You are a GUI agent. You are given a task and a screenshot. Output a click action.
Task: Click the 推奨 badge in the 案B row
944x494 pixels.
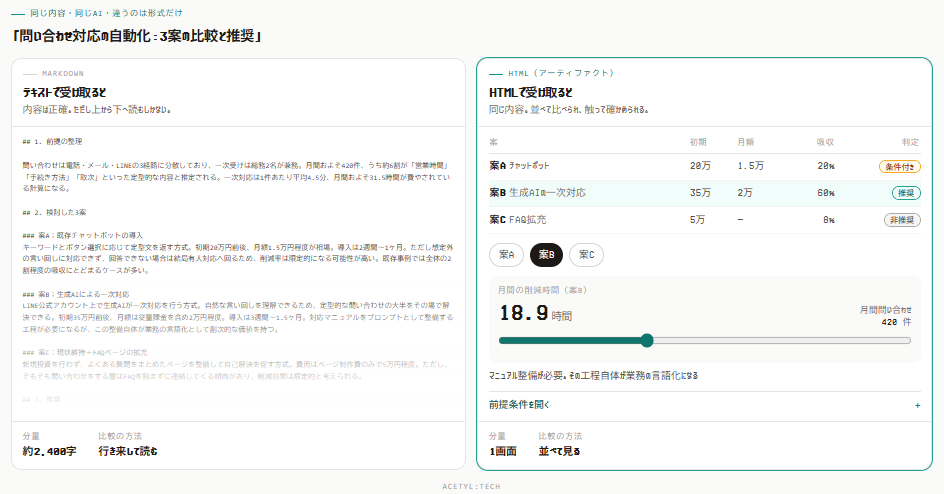[905, 193]
